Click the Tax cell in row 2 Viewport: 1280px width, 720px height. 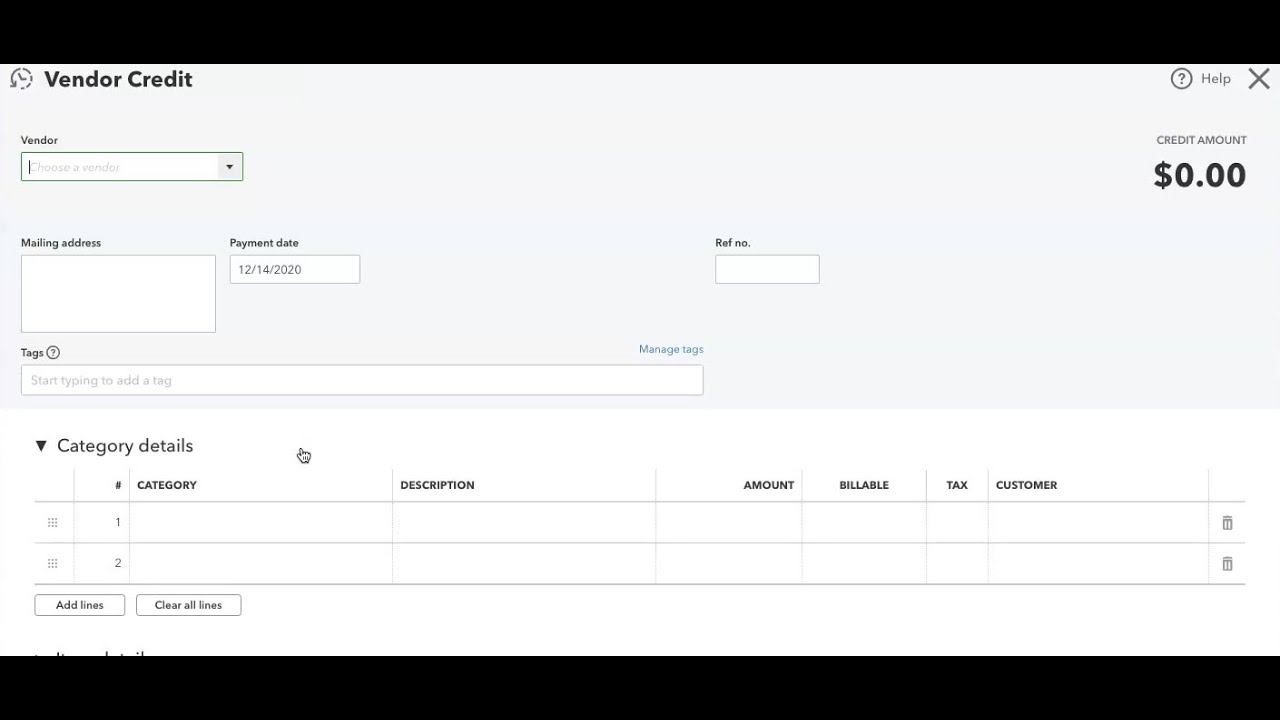click(957, 564)
